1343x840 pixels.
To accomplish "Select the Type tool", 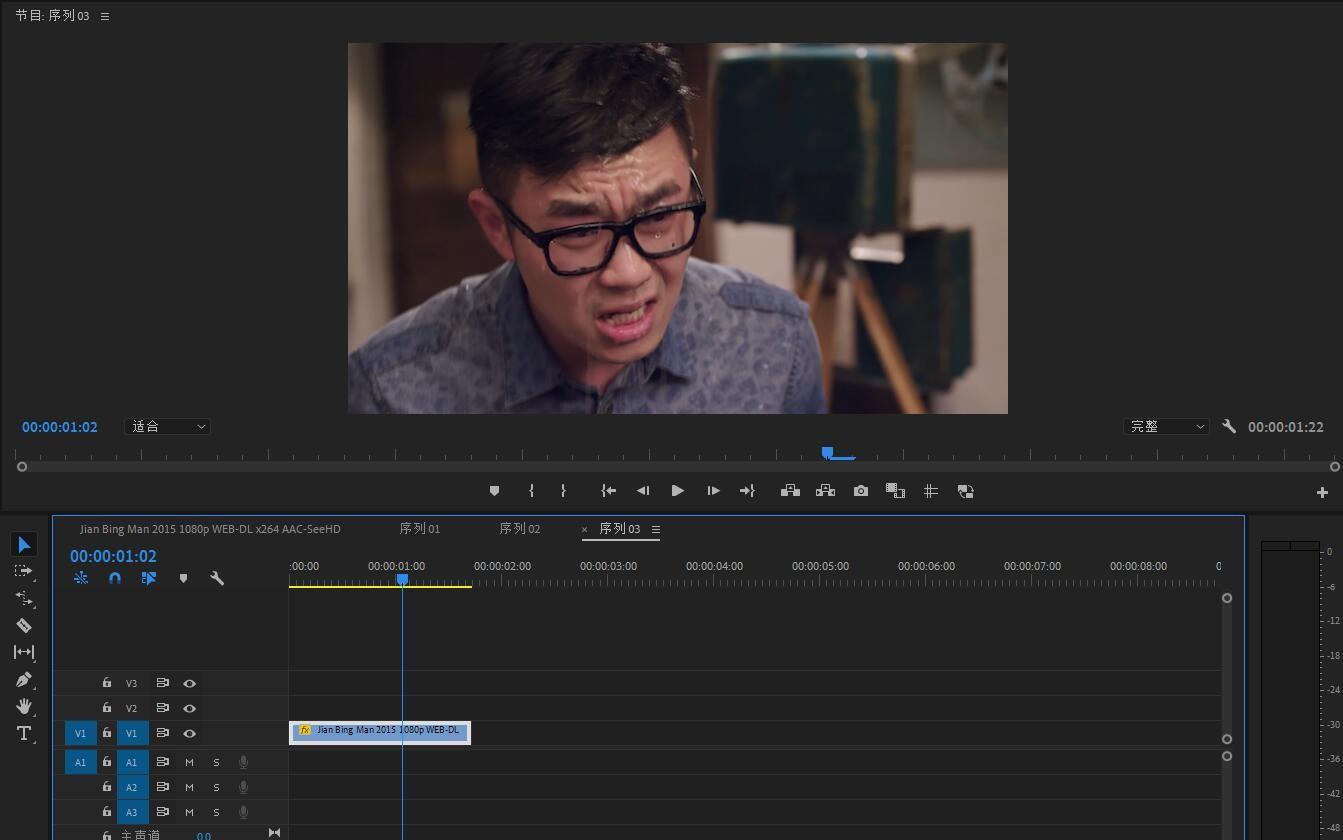I will [x=24, y=733].
